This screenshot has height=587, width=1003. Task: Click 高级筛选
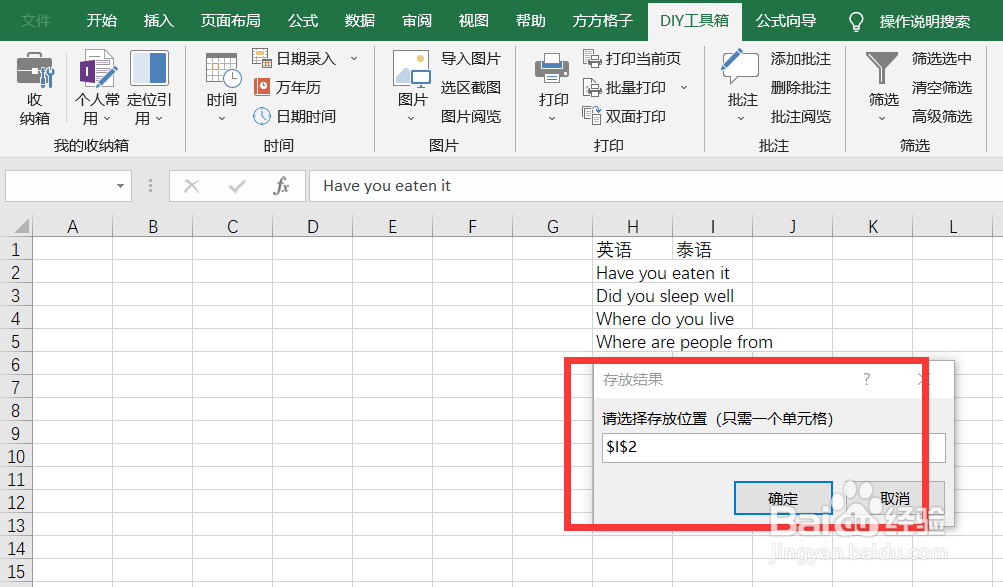click(942, 116)
